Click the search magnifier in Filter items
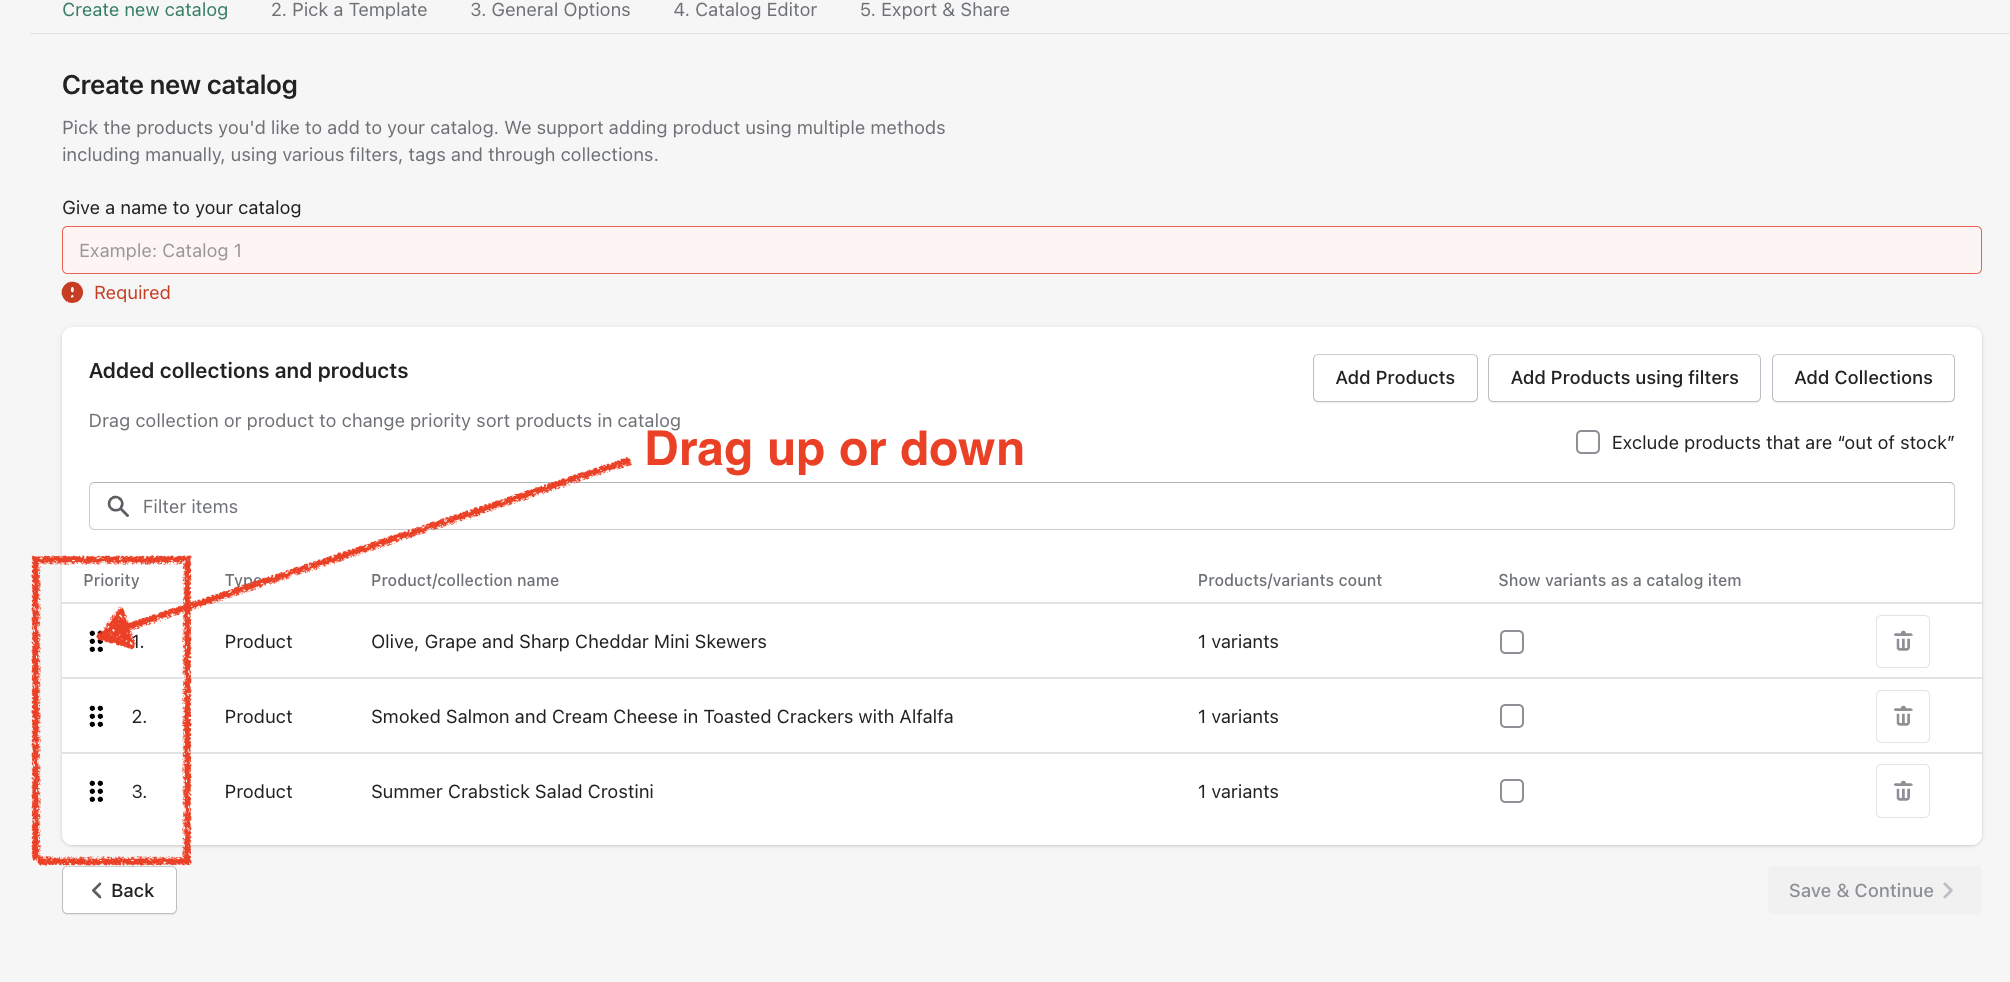Image resolution: width=2010 pixels, height=982 pixels. (118, 506)
